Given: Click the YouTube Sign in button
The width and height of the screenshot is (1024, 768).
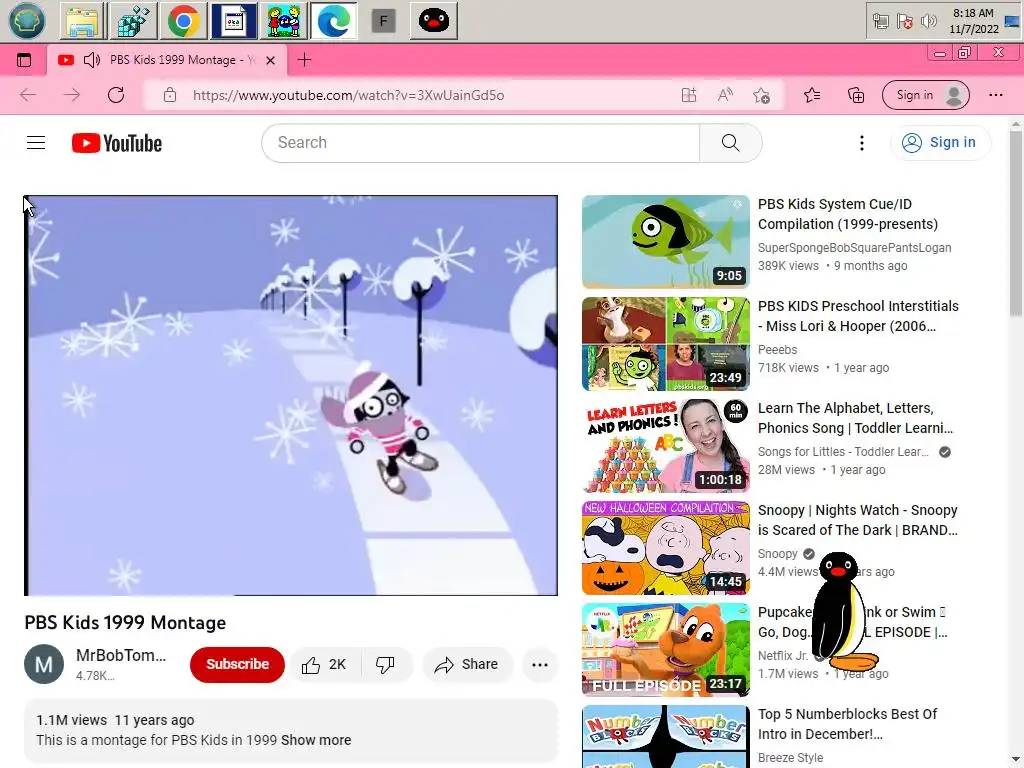Looking at the screenshot, I should [x=940, y=142].
